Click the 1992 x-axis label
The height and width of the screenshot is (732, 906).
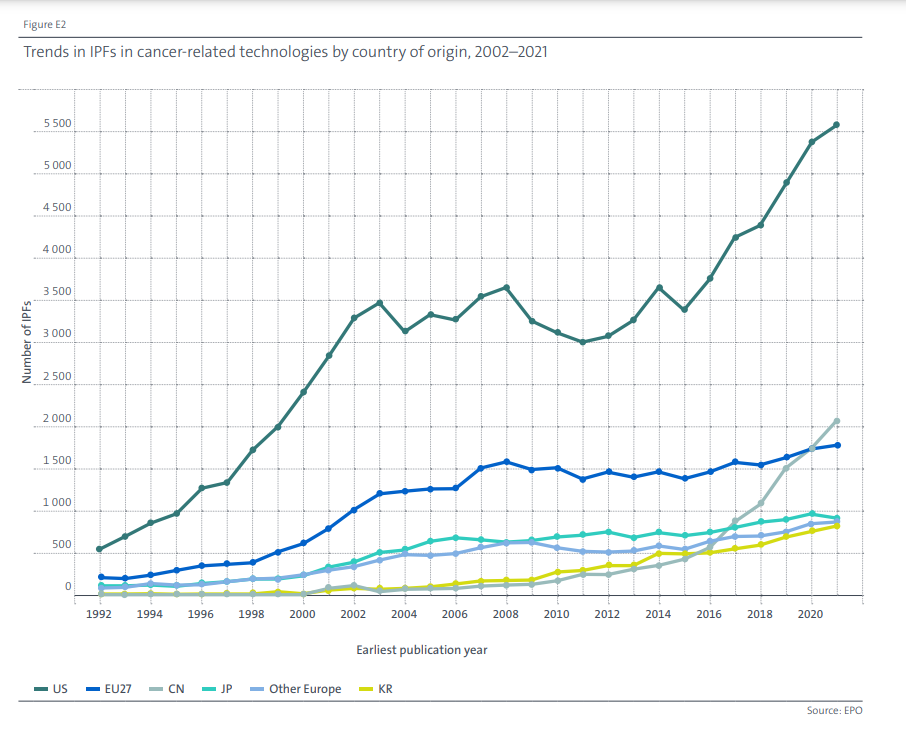tap(99, 614)
